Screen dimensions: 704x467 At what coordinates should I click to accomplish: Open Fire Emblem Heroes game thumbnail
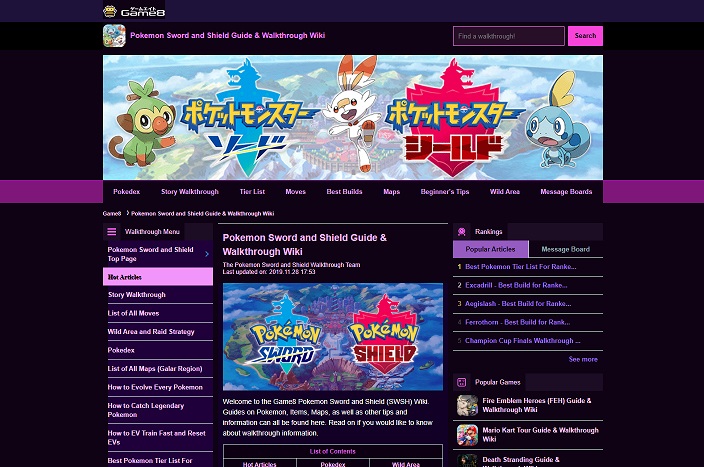pyautogui.click(x=467, y=405)
